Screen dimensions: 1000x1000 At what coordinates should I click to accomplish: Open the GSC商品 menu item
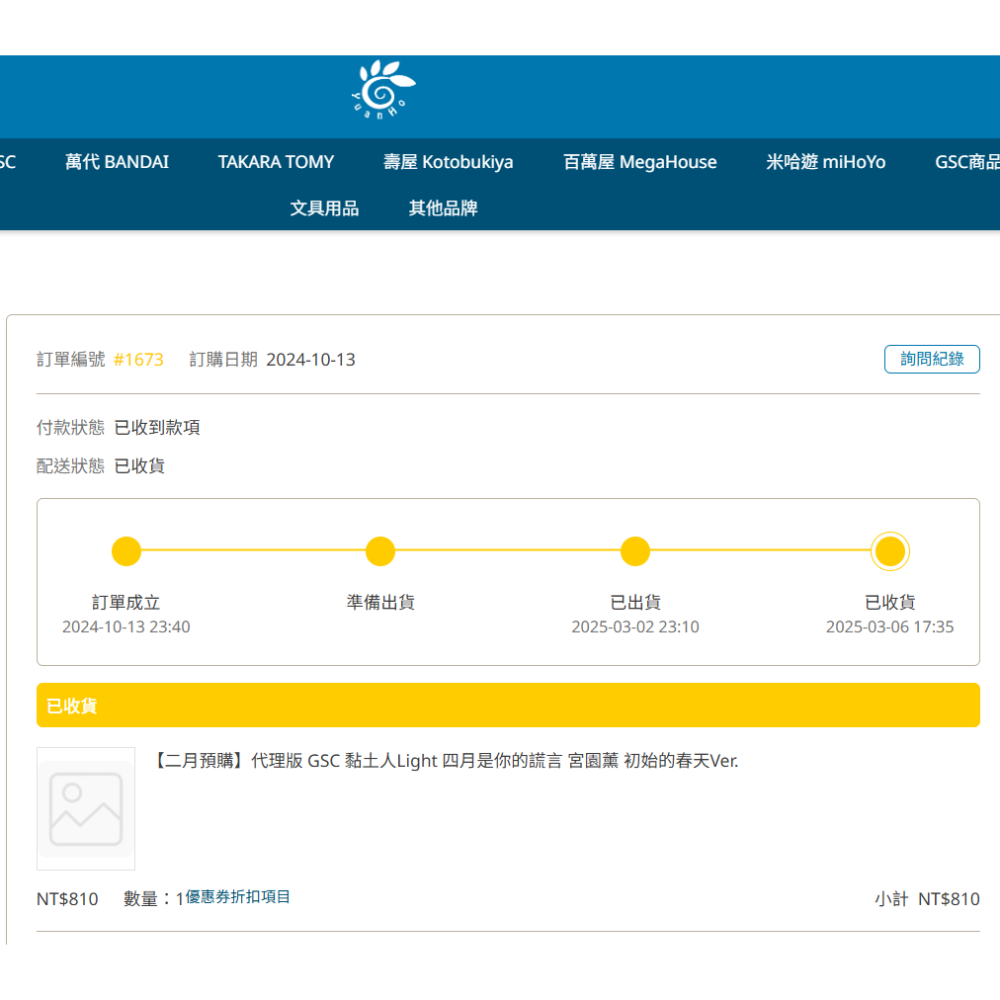[967, 162]
